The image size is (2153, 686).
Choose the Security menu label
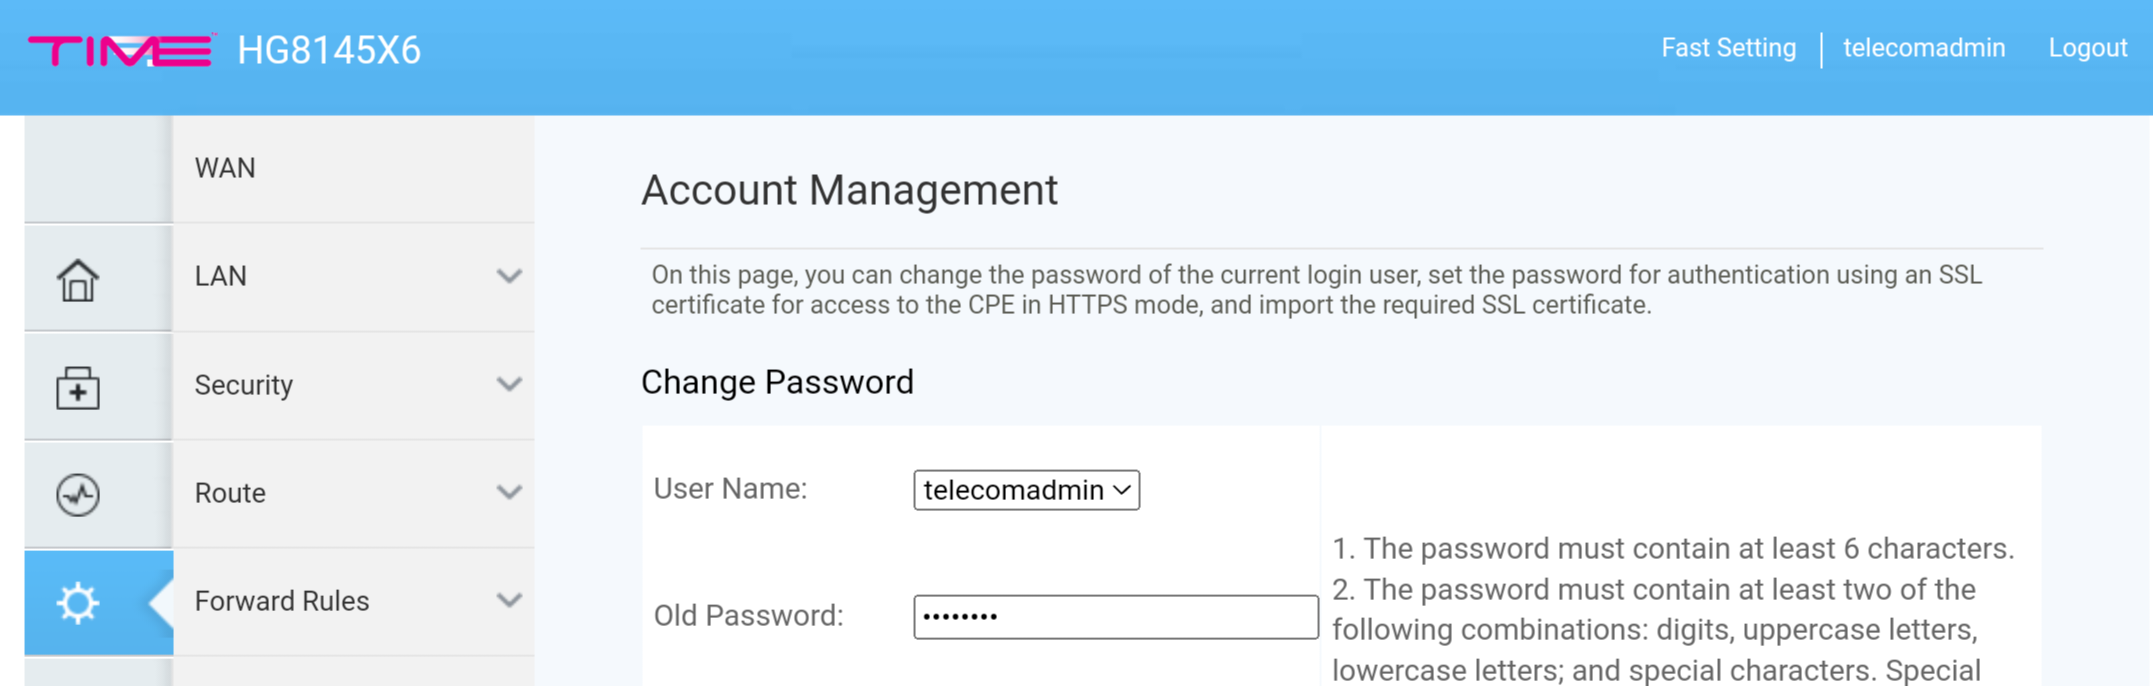(243, 385)
